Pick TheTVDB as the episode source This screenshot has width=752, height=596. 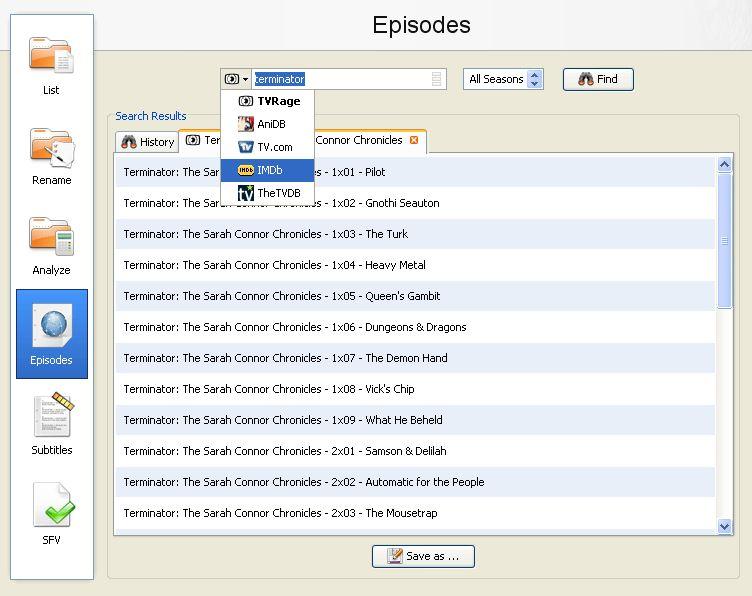coord(268,193)
